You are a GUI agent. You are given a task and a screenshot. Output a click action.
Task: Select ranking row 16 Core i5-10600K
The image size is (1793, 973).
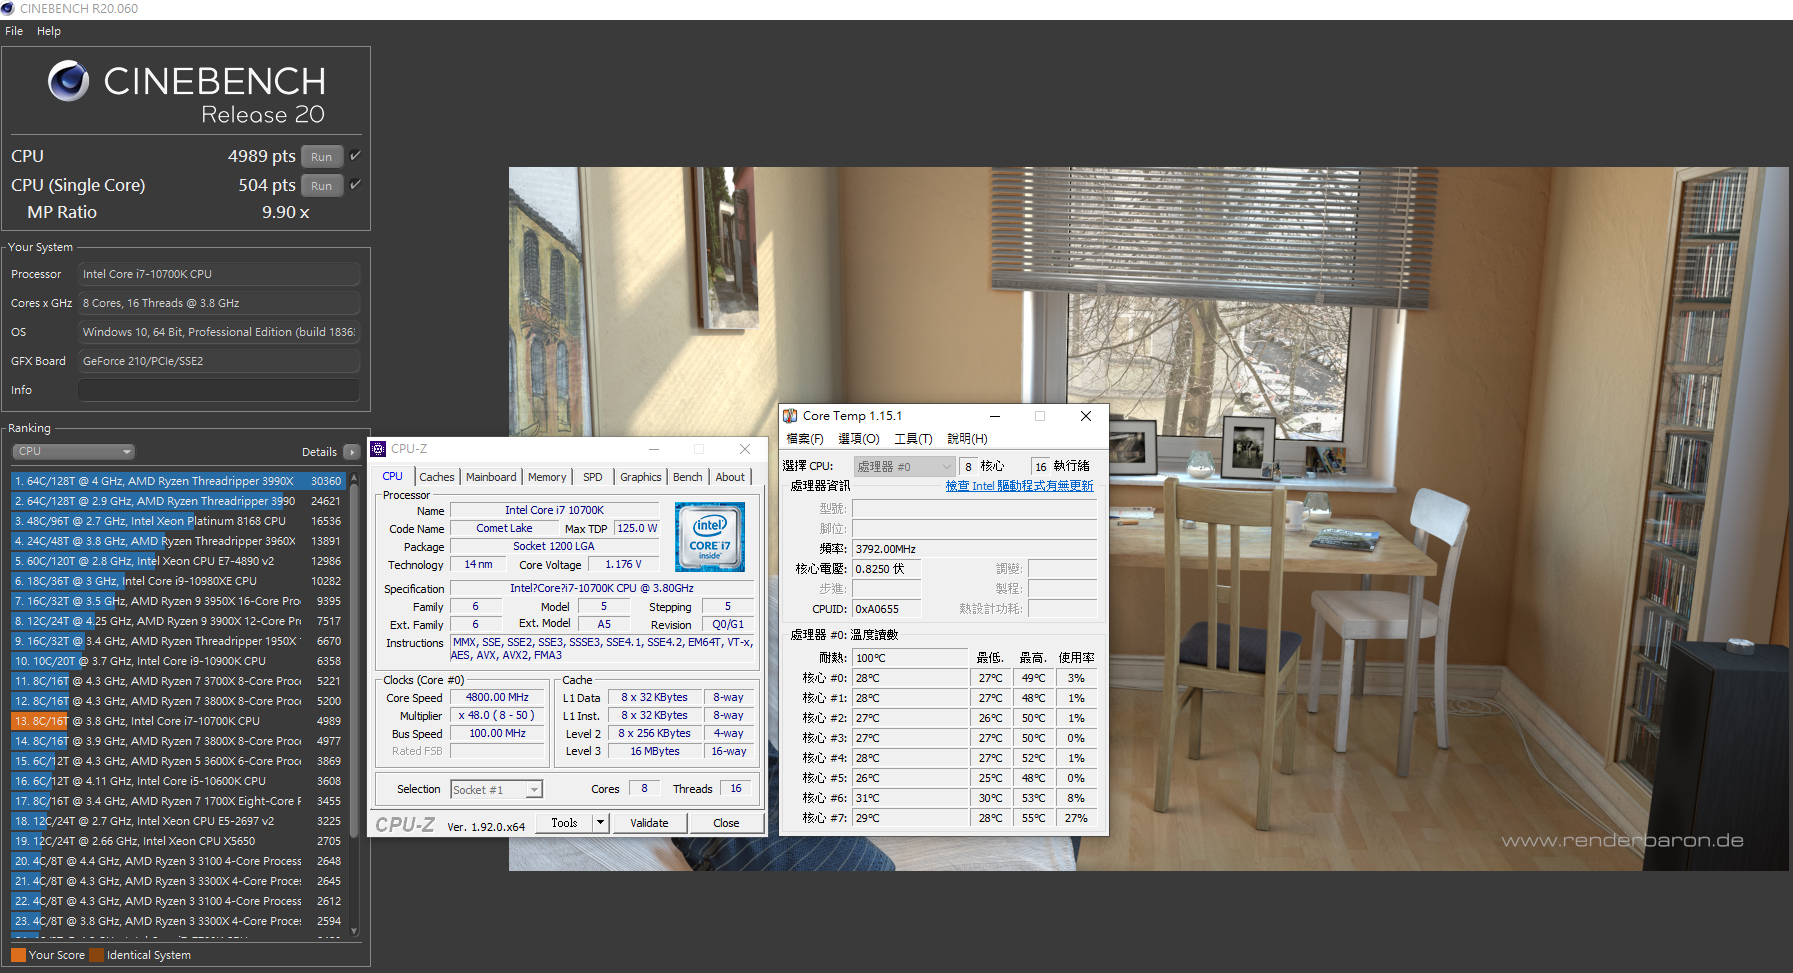[x=178, y=781]
